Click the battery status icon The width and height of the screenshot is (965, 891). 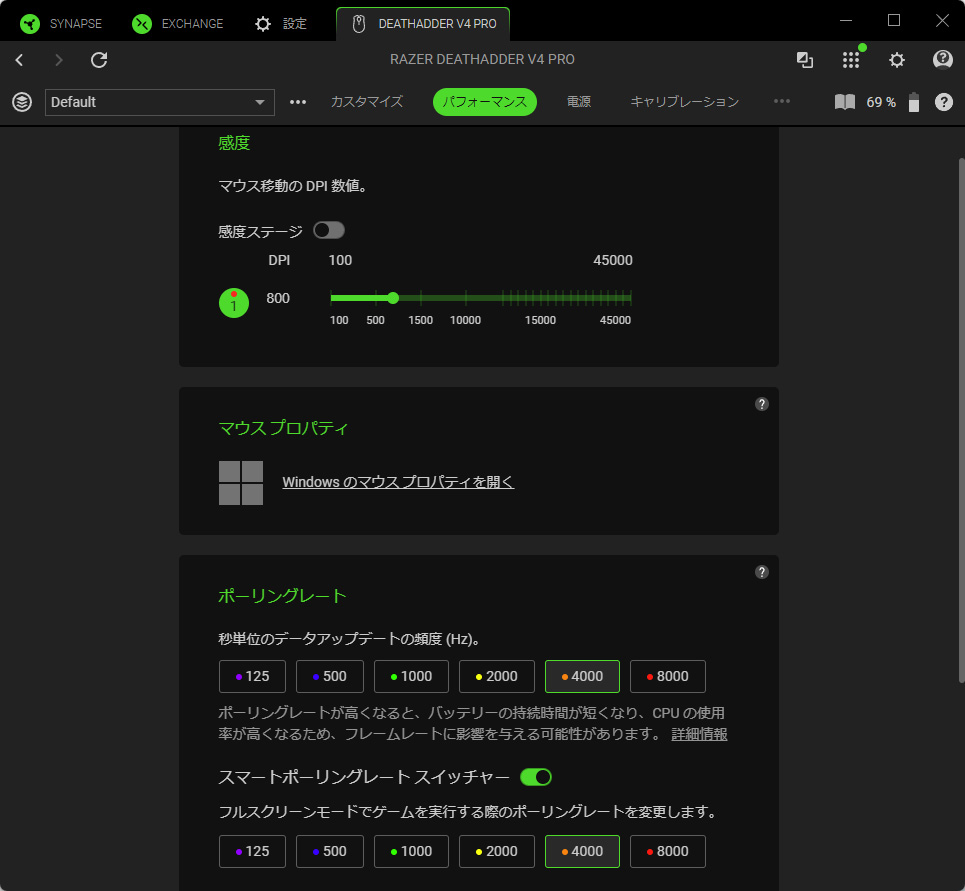913,102
